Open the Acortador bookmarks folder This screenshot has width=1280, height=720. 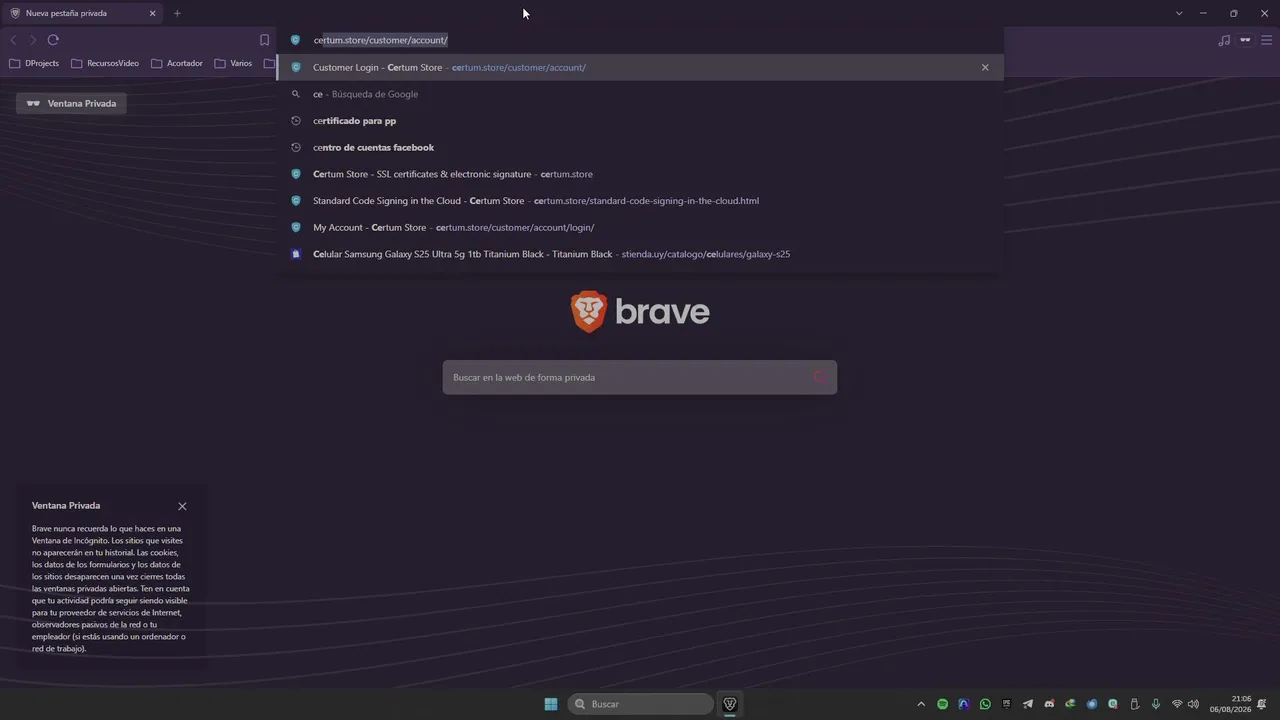pyautogui.click(x=177, y=63)
